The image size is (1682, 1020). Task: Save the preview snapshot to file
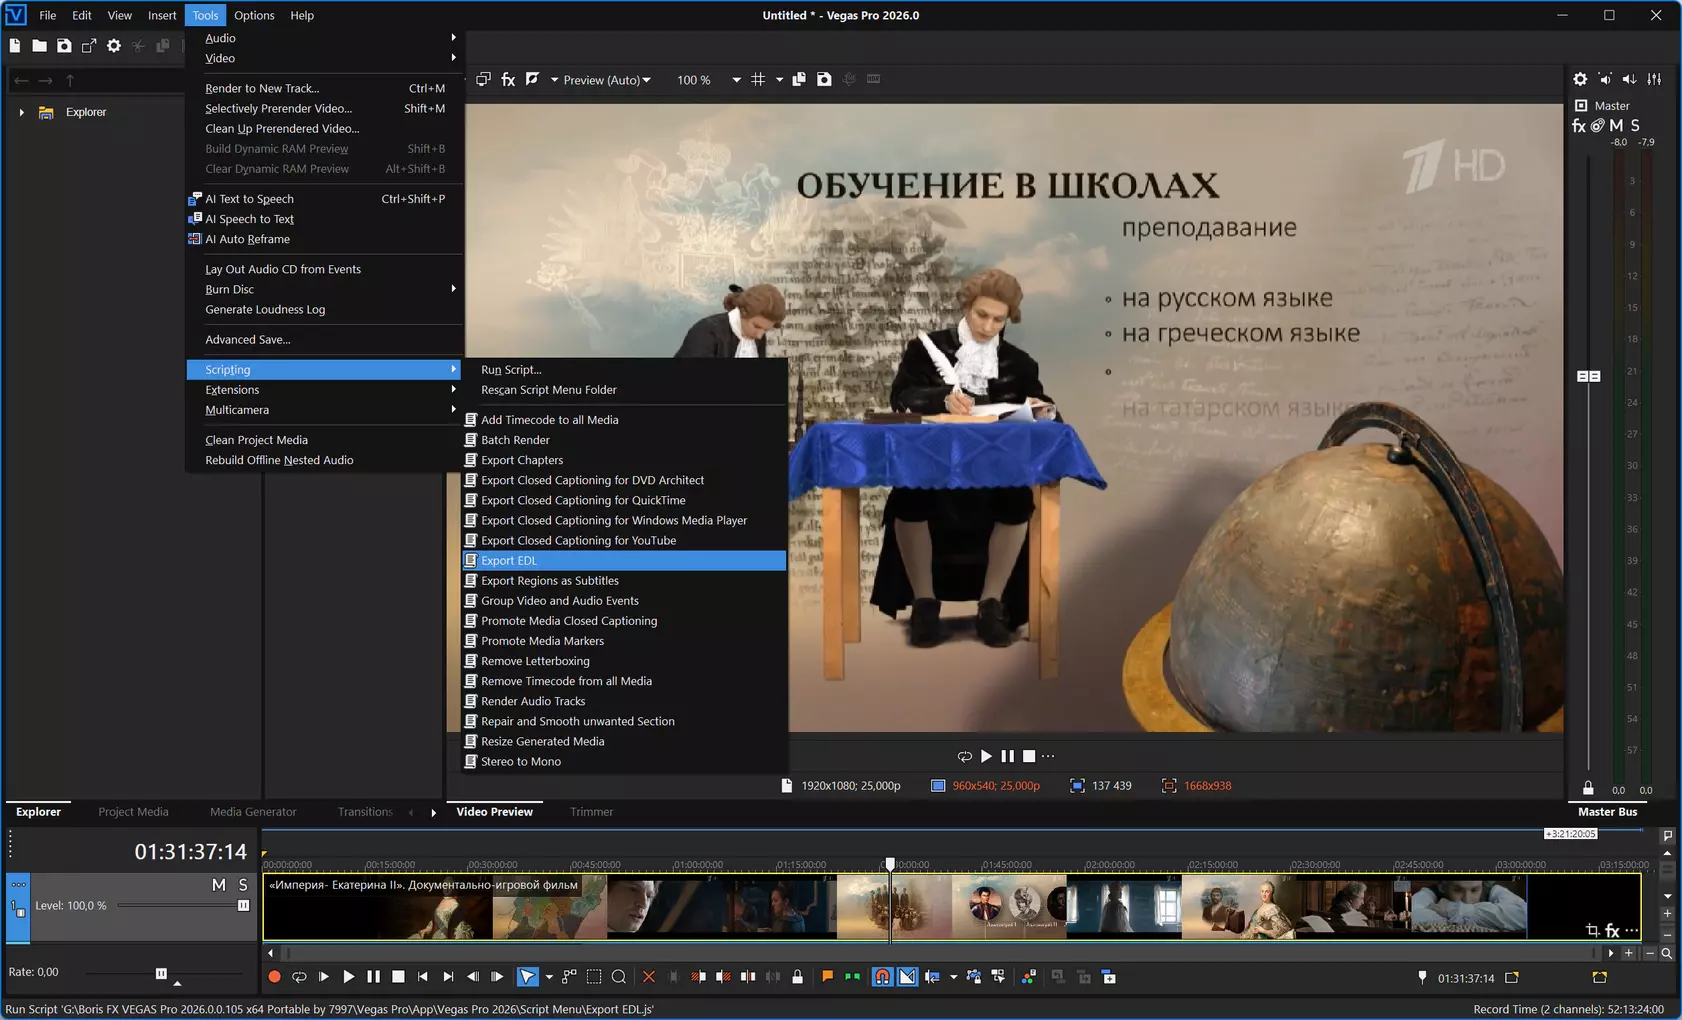824,79
